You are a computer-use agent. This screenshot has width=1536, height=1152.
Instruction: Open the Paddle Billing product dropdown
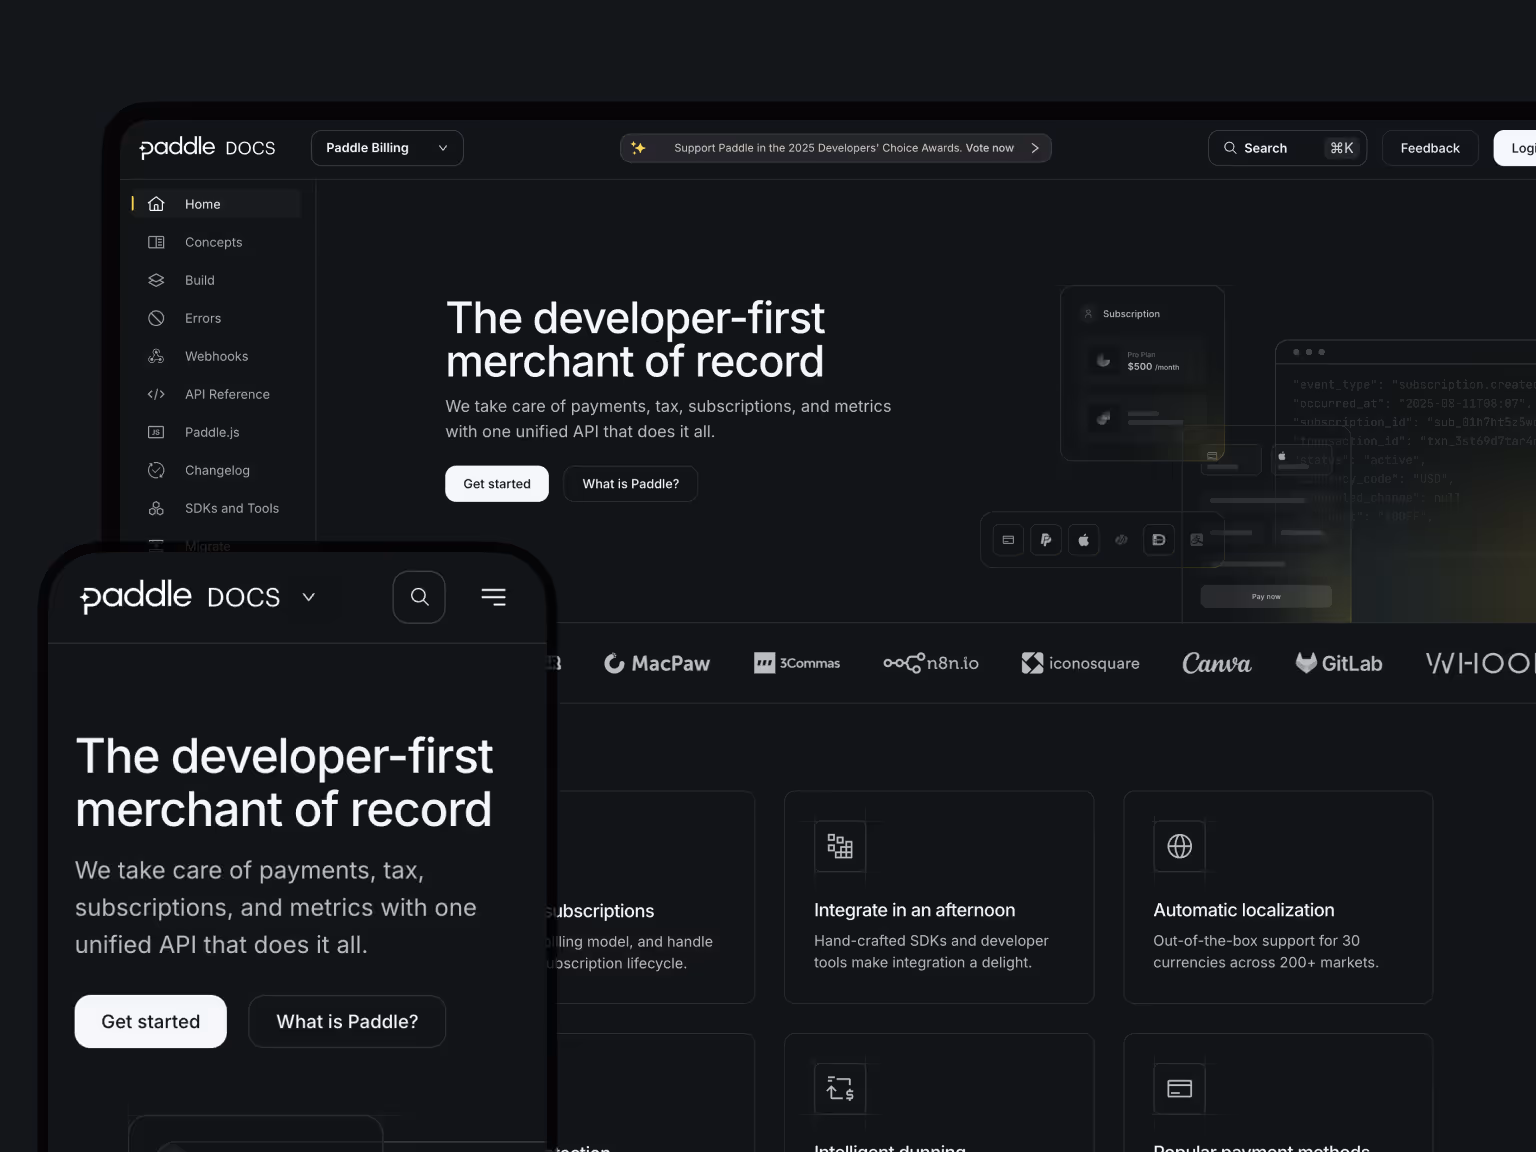[x=387, y=148]
